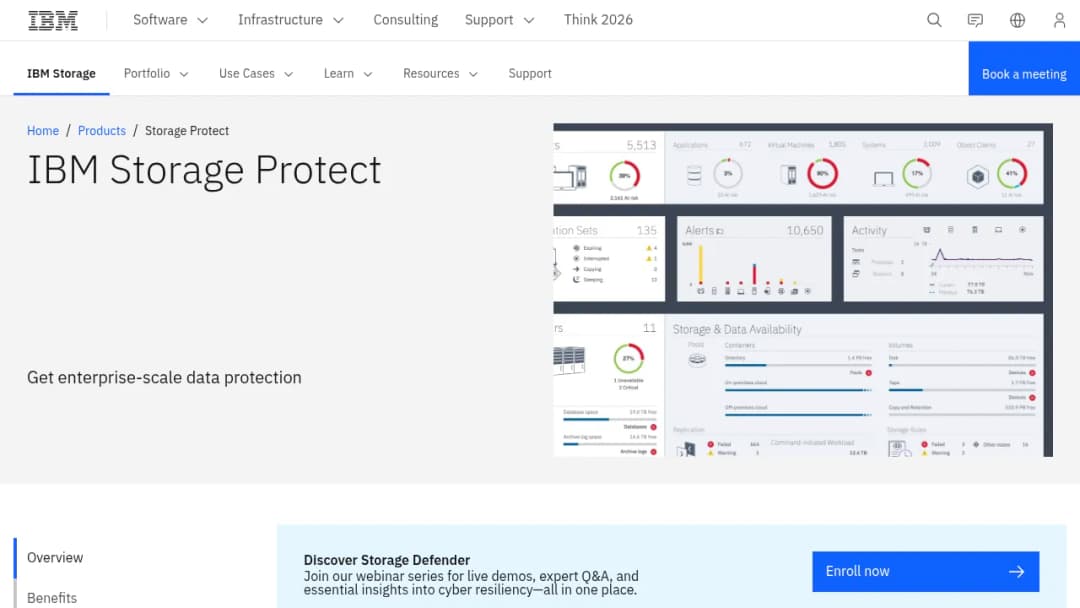
Task: Click the Discover Storage Defender heading
Action: pos(386,560)
